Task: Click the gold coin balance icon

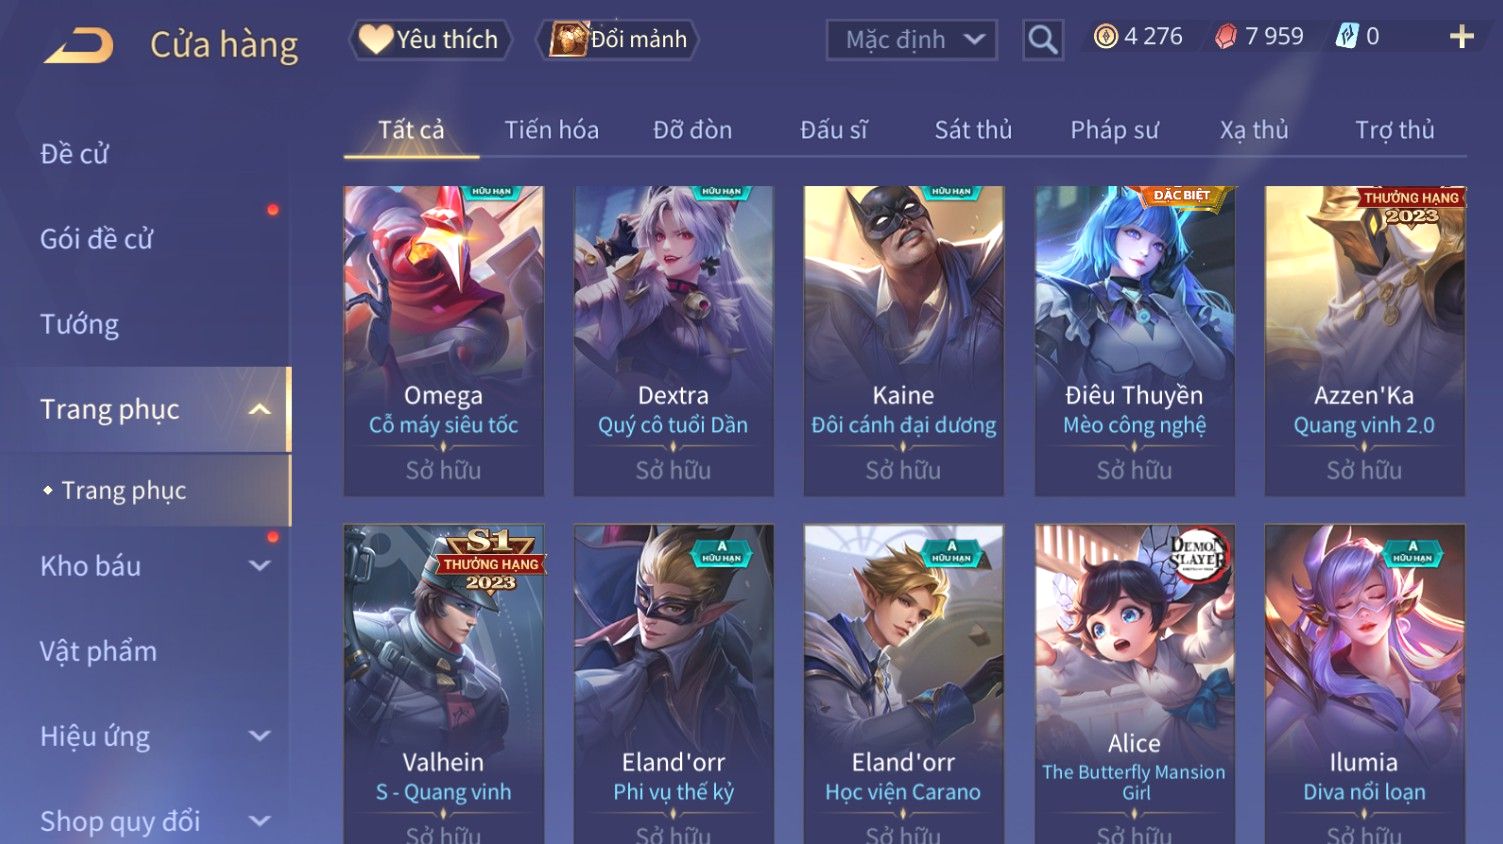Action: (1105, 37)
